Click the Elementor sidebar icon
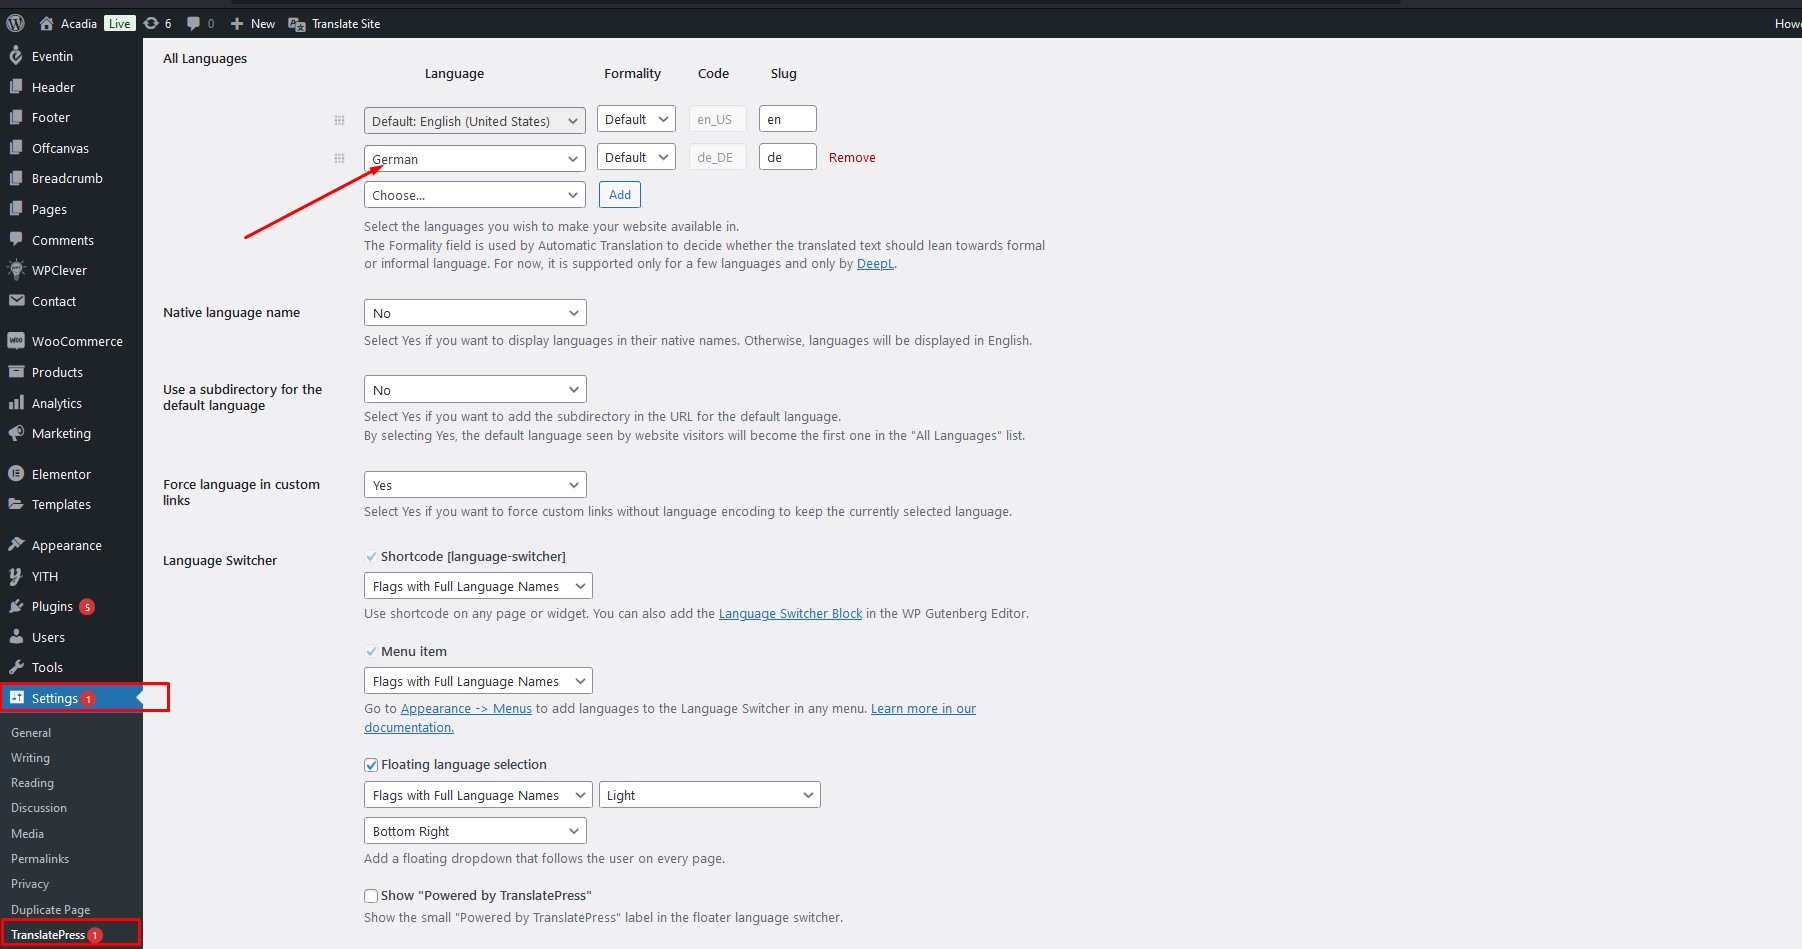The image size is (1802, 949). coord(16,474)
